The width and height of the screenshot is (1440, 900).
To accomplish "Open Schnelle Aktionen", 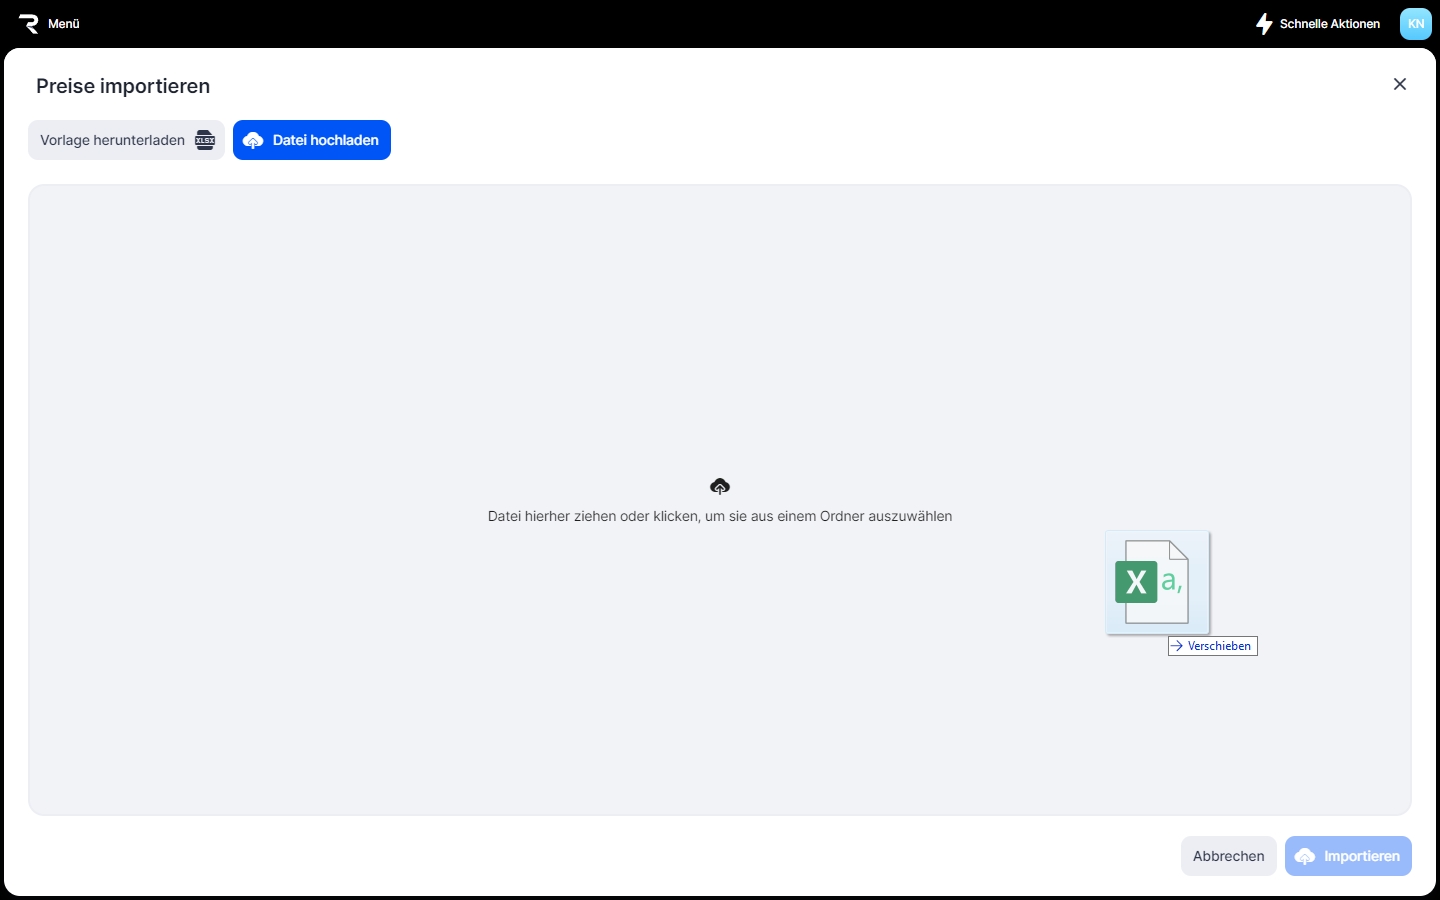I will coord(1329,24).
